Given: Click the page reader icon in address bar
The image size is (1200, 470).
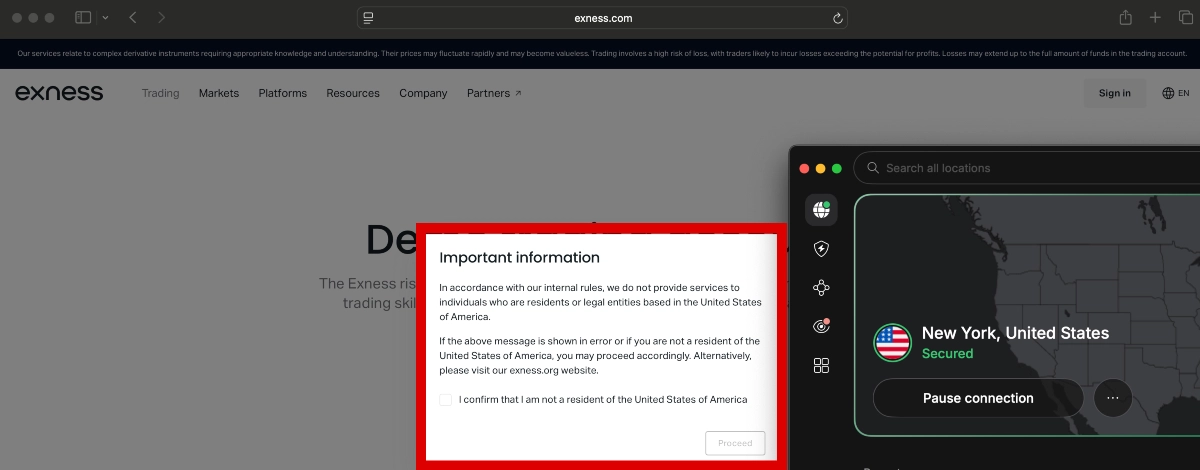Looking at the screenshot, I should coord(368,18).
